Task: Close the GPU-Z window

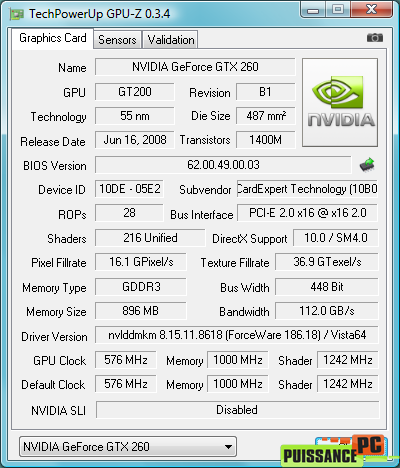Action: [371, 10]
